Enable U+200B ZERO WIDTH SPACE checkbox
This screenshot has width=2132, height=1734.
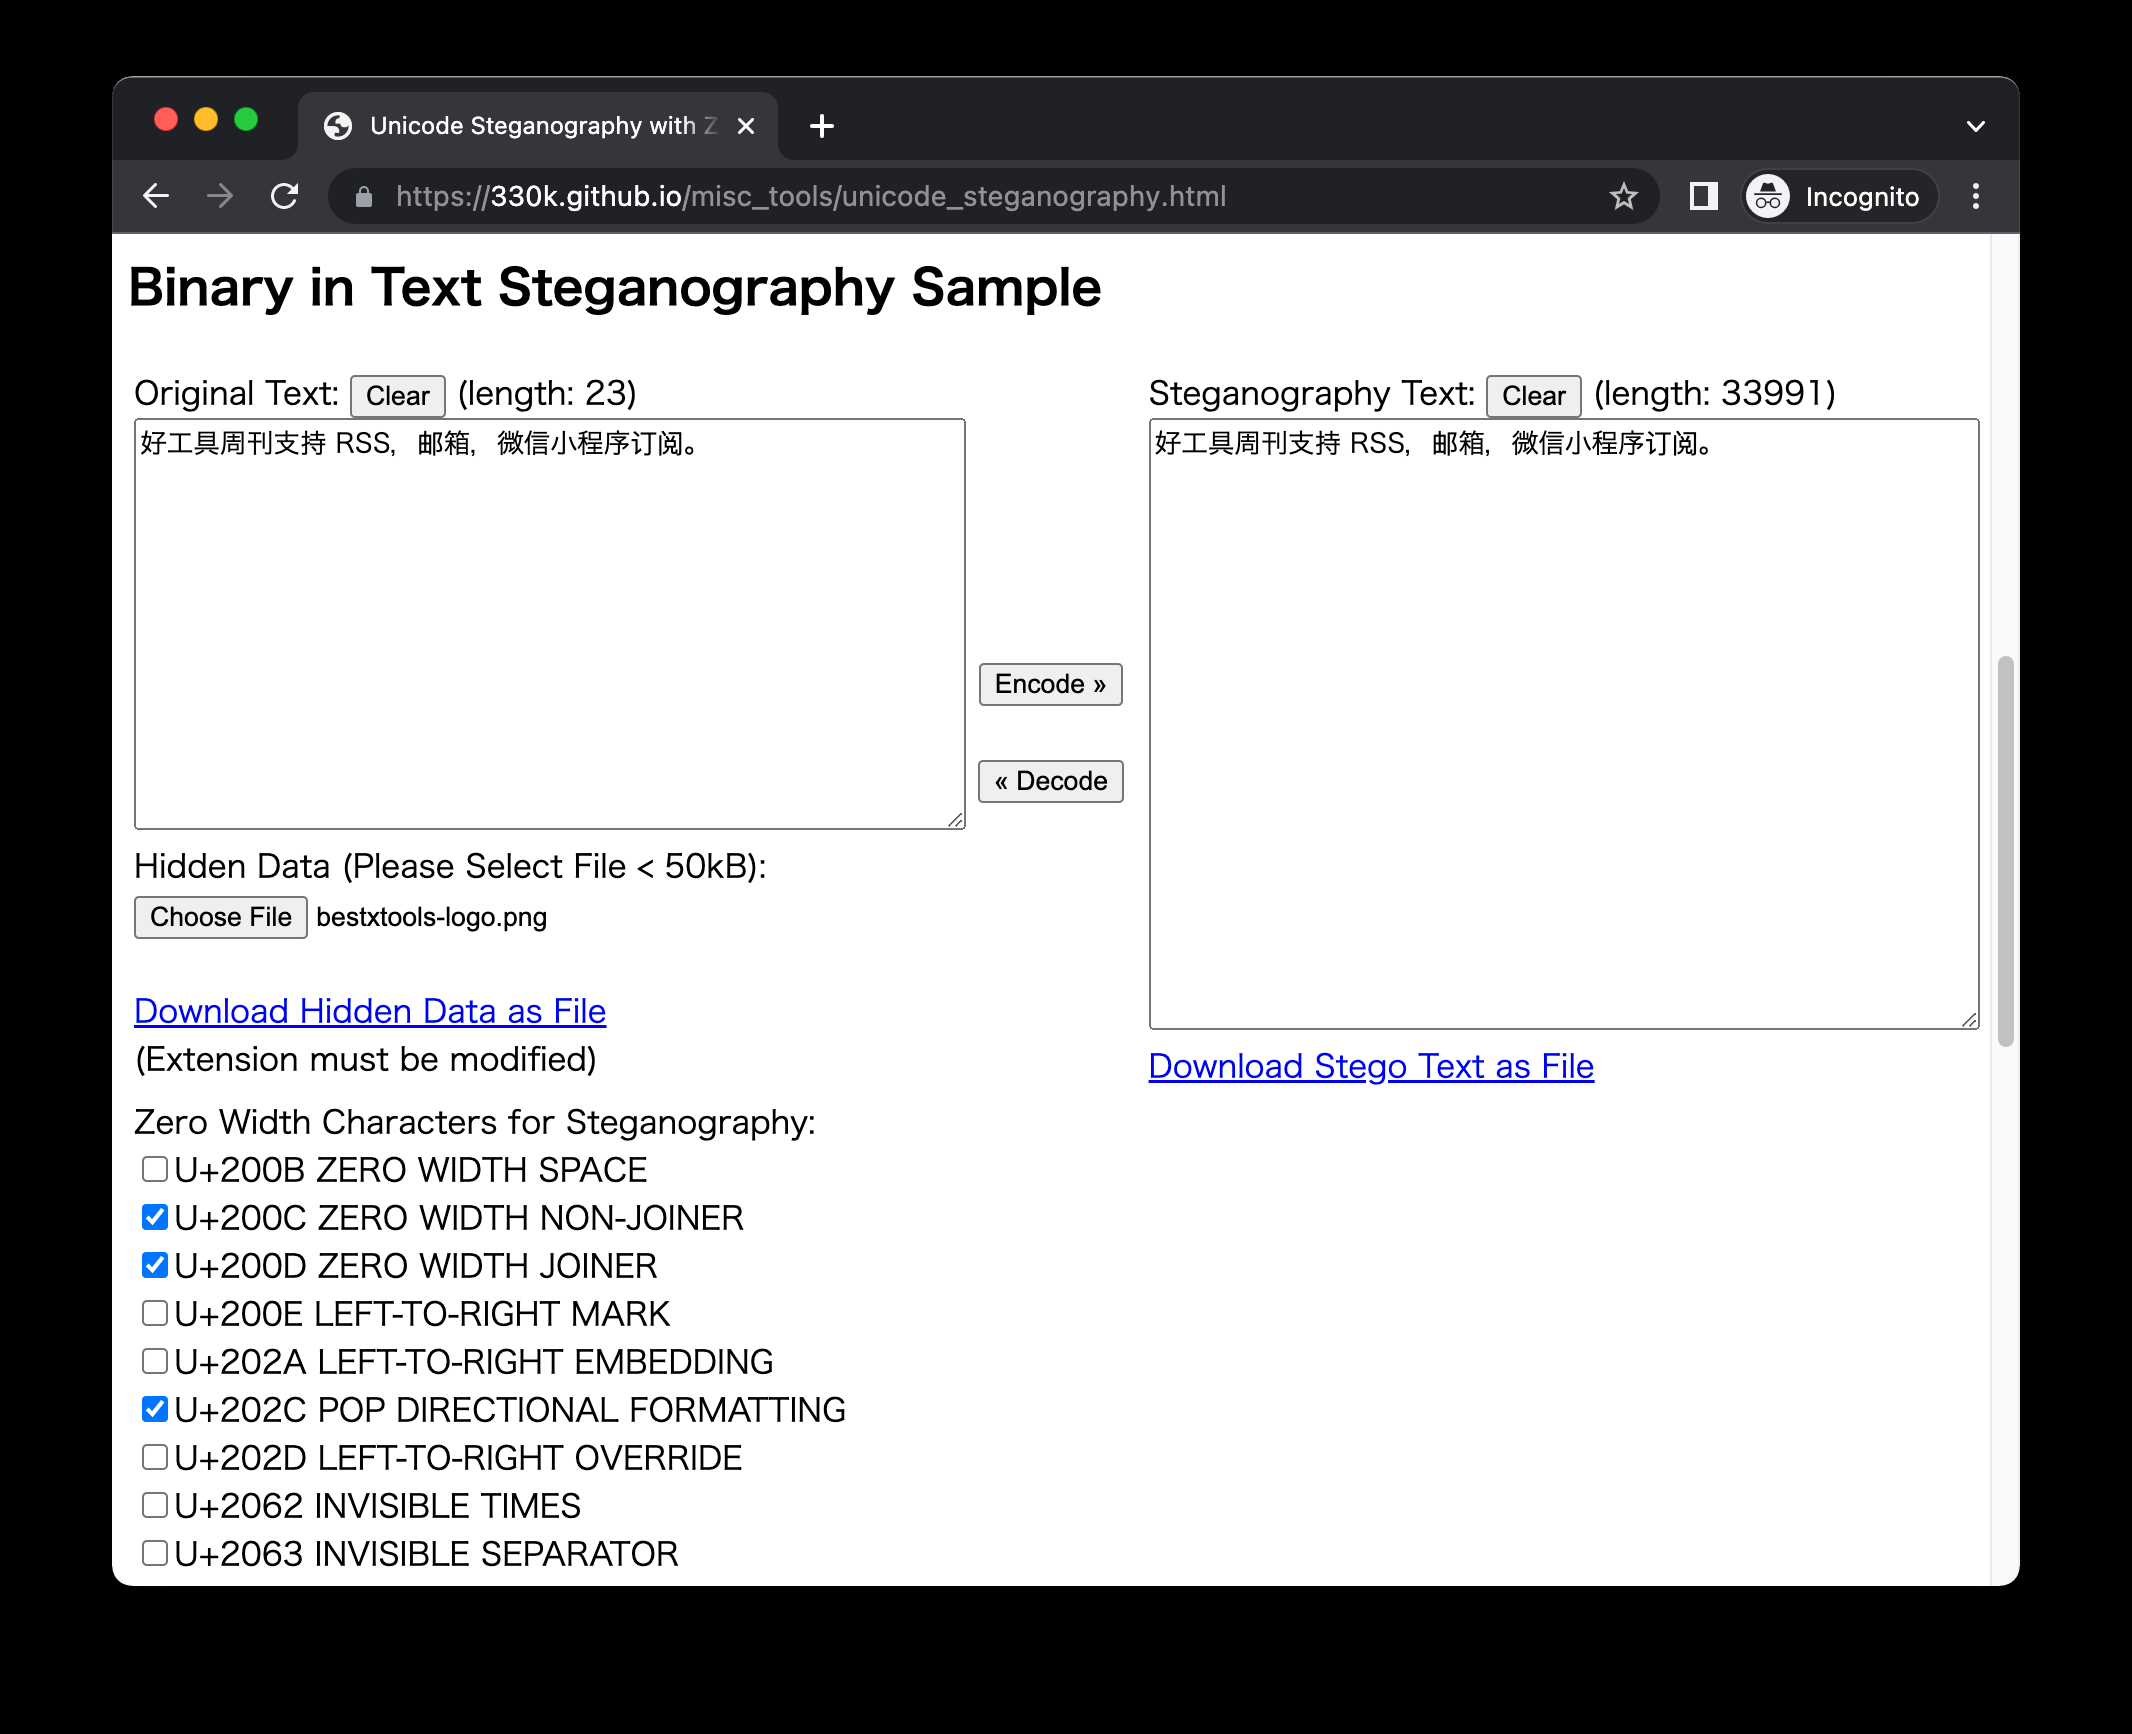pos(155,1169)
